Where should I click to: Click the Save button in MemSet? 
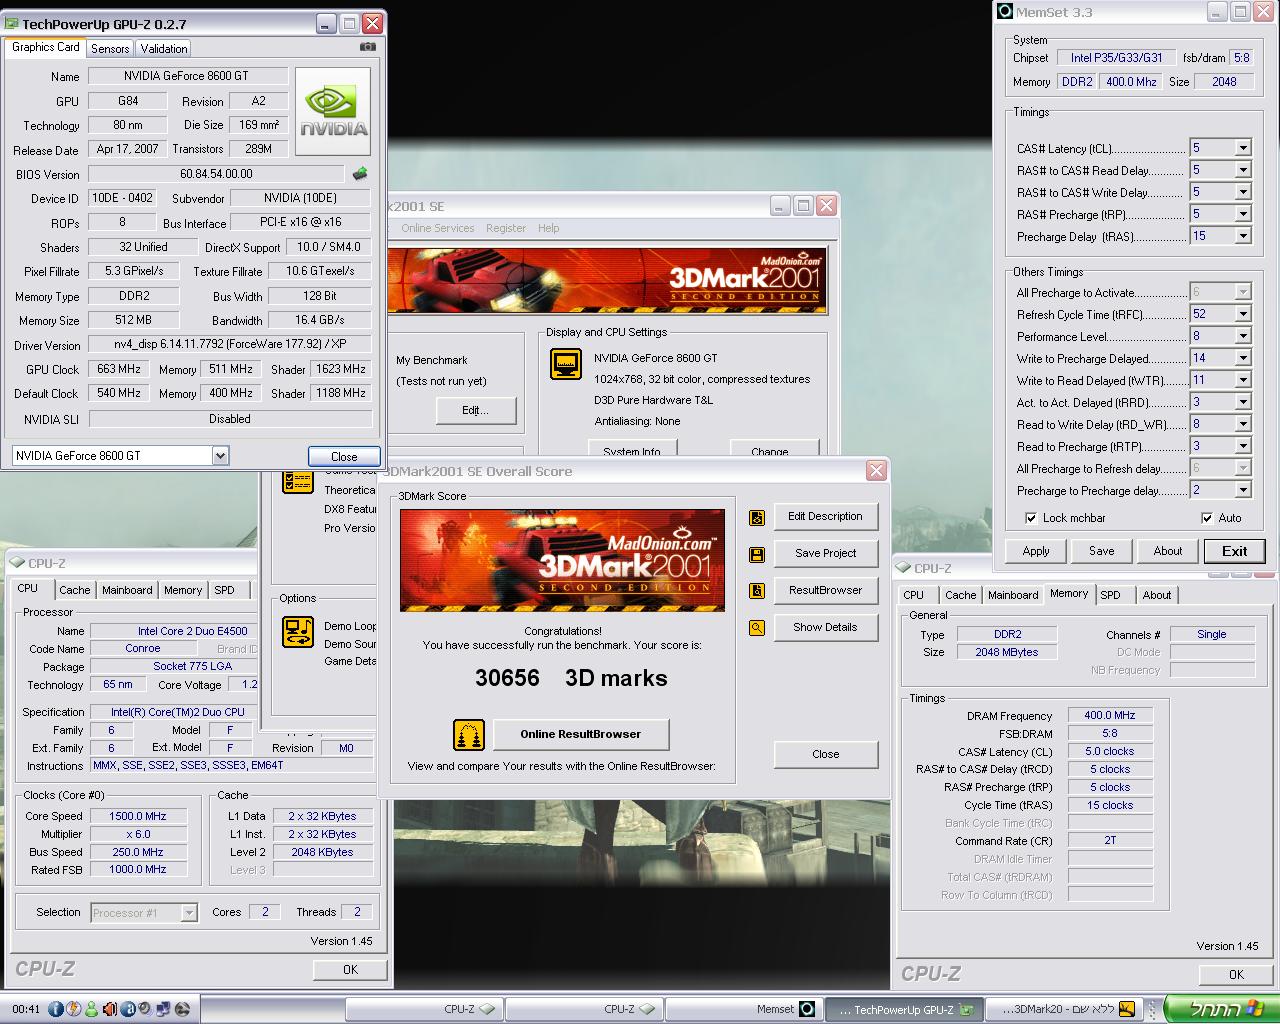click(x=1102, y=551)
